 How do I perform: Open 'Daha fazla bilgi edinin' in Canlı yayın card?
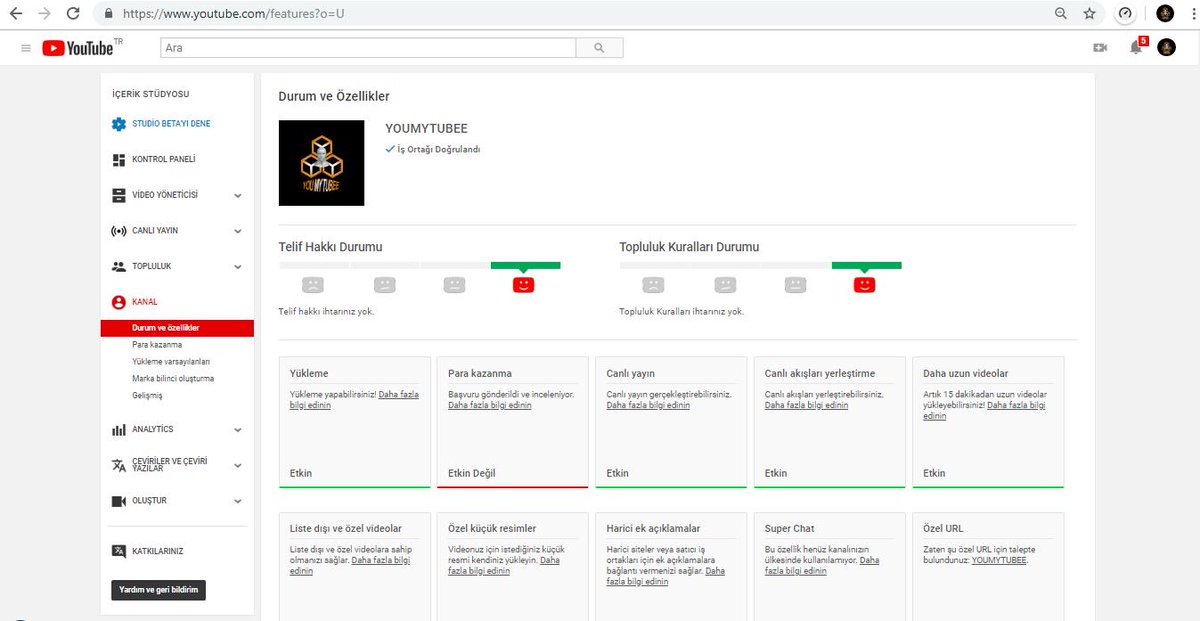(x=648, y=405)
